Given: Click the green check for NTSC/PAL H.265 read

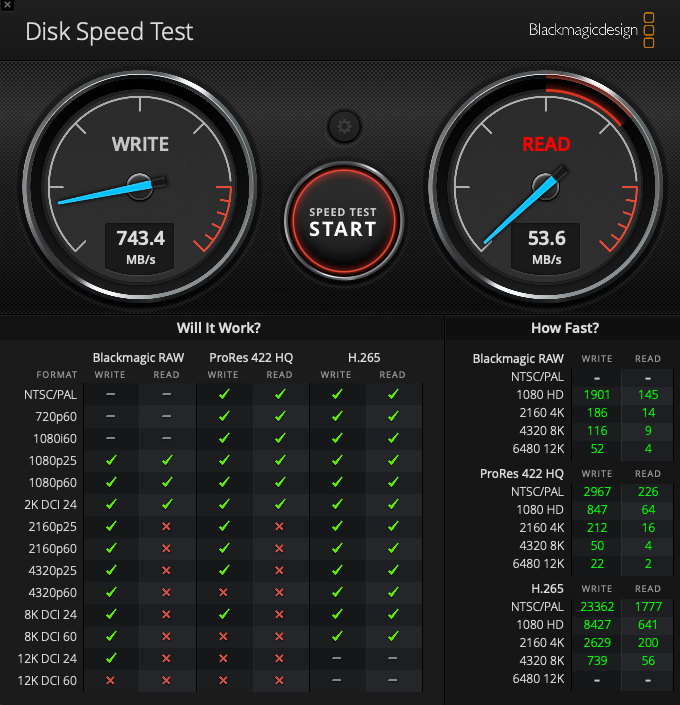Looking at the screenshot, I should pyautogui.click(x=393, y=394).
